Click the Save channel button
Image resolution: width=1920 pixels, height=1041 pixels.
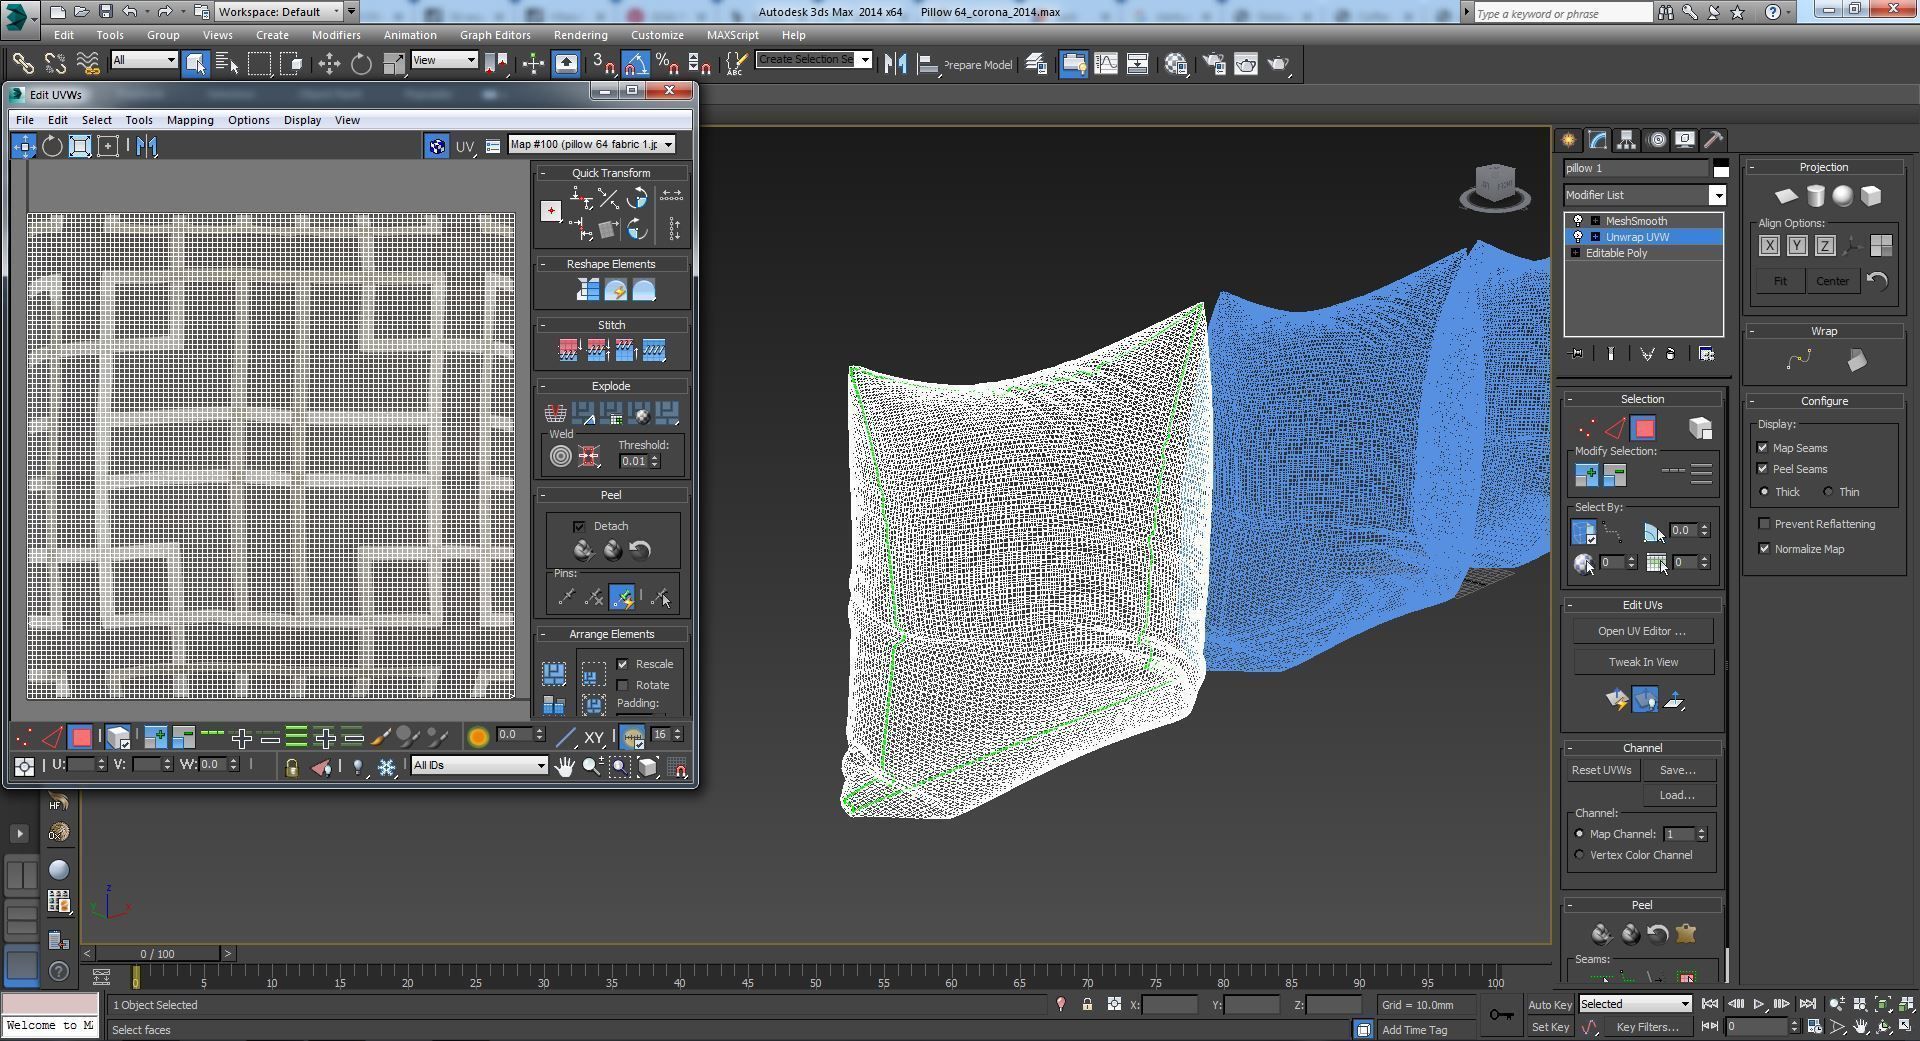point(1677,770)
